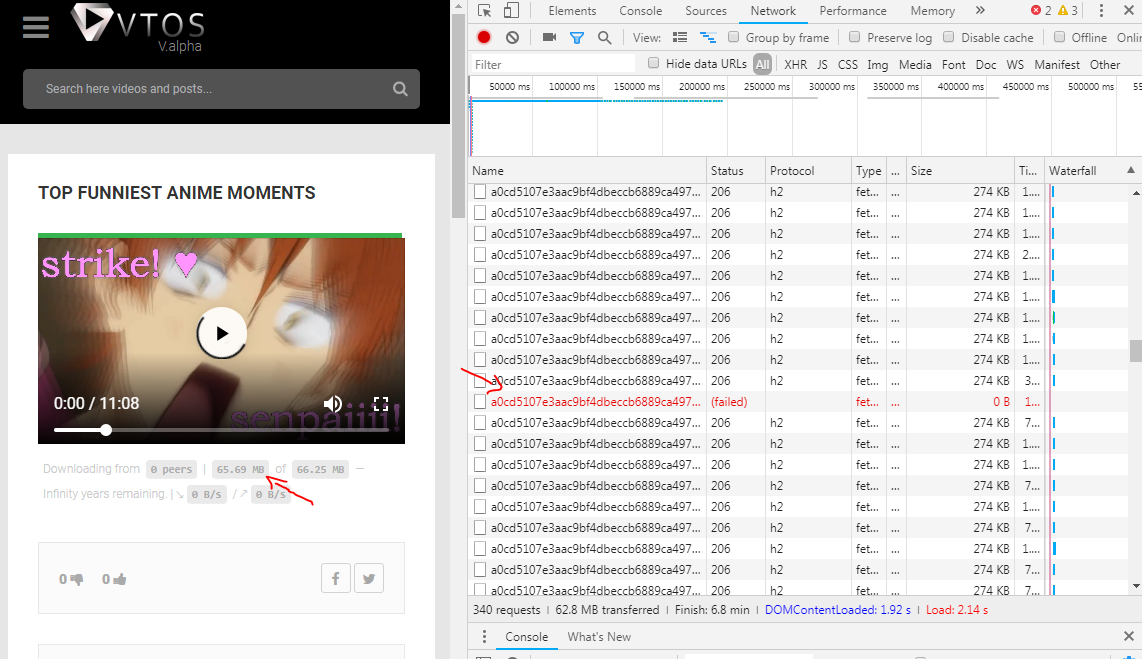Click the TOP FUNNIEST ANIME MOMENTS title
Image resolution: width=1142 pixels, height=659 pixels.
click(x=177, y=193)
